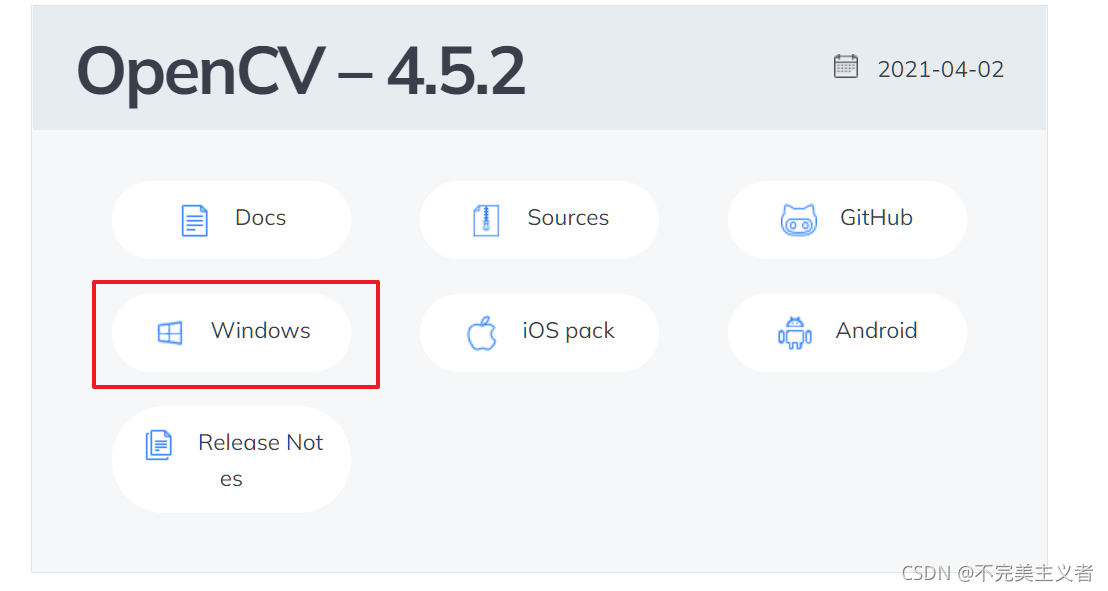Click the 2021-04-02 release date
This screenshot has width=1108, height=591.
[941, 69]
